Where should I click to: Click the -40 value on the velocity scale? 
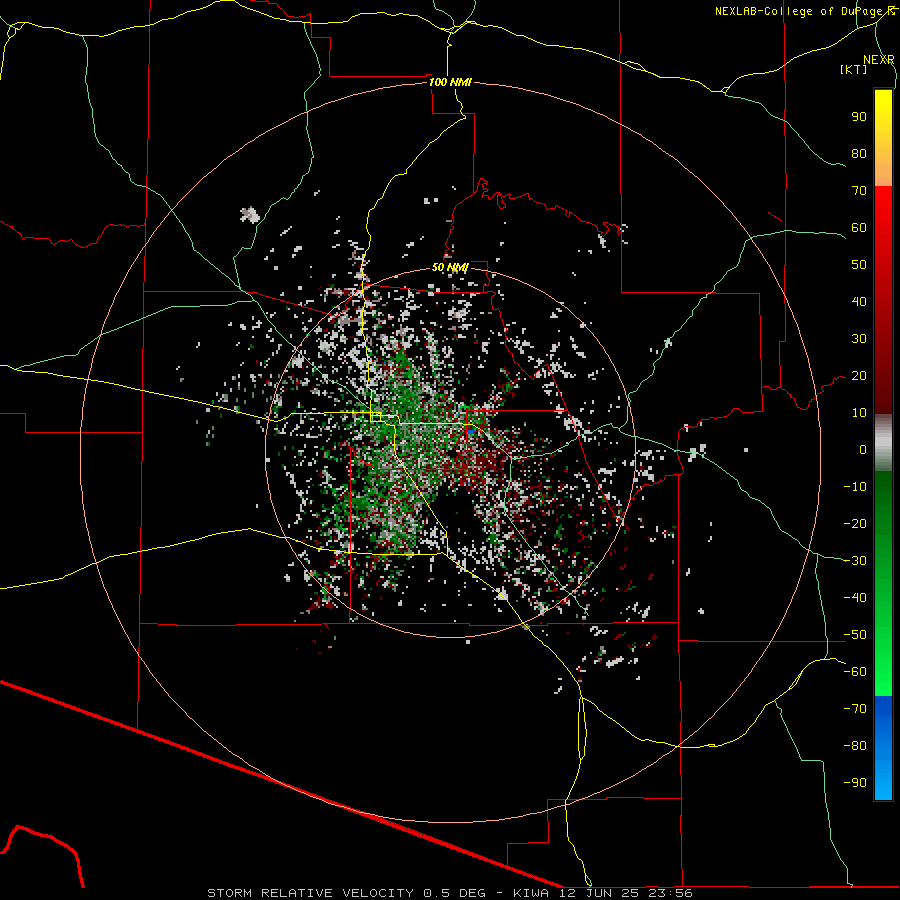click(855, 598)
